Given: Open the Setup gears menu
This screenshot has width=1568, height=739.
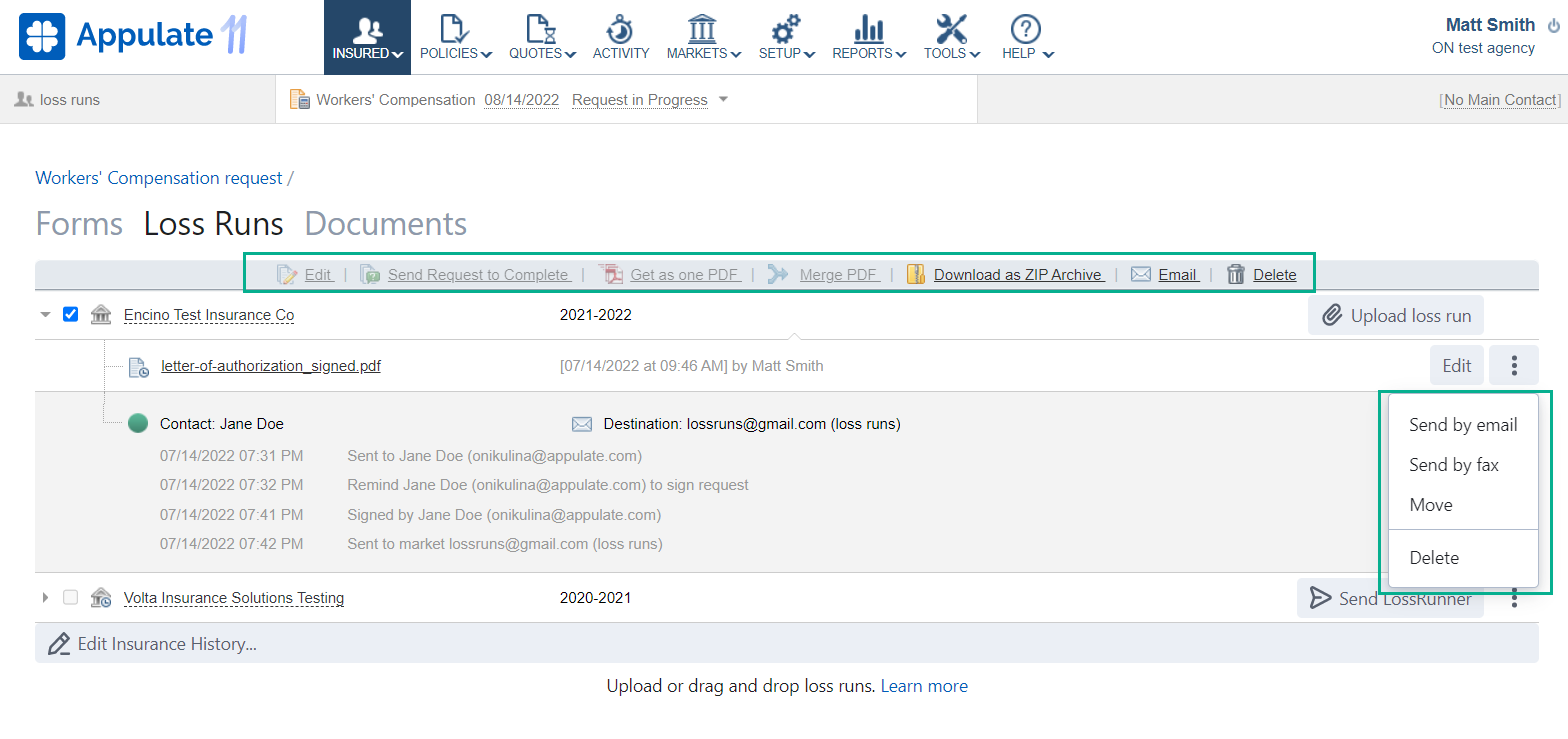Looking at the screenshot, I should pyautogui.click(x=786, y=30).
